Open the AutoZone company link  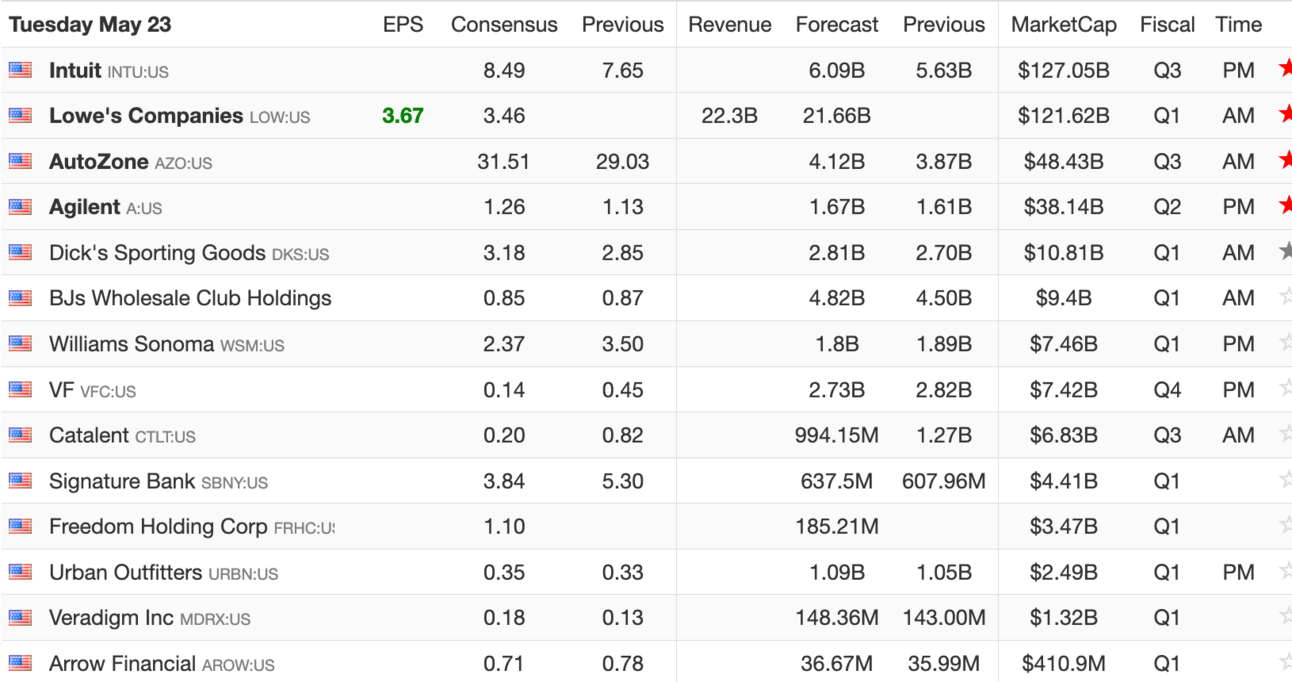(99, 161)
